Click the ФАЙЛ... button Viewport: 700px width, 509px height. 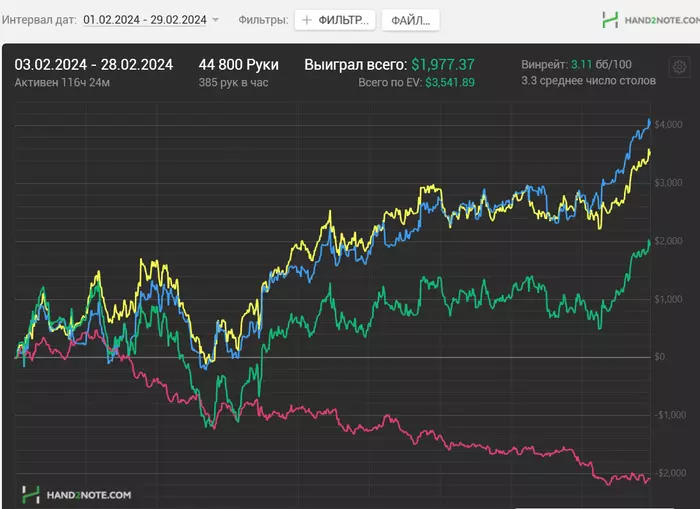pyautogui.click(x=410, y=21)
